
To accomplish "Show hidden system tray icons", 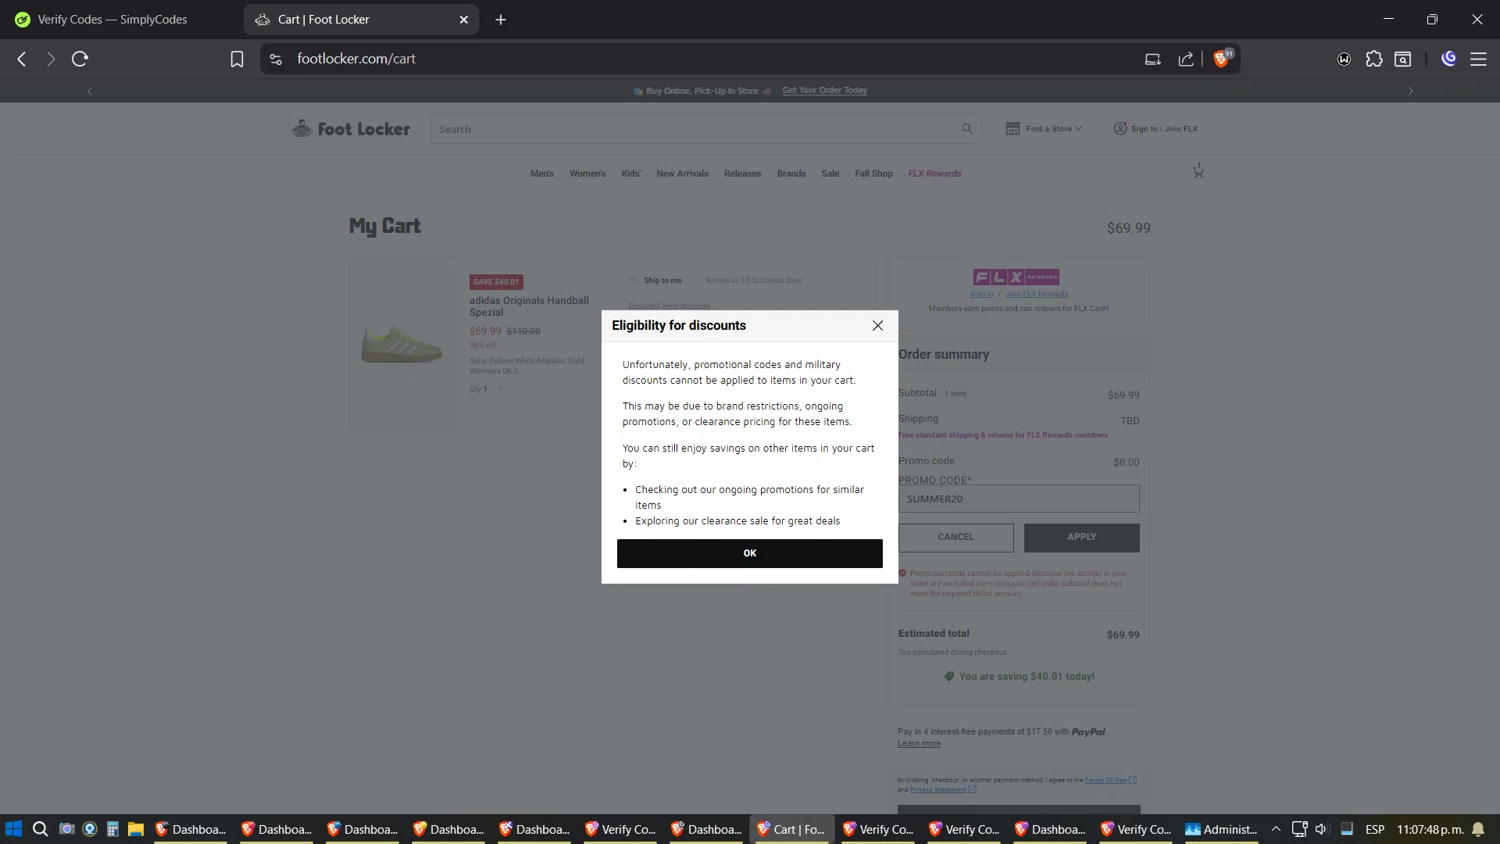I will [1276, 829].
